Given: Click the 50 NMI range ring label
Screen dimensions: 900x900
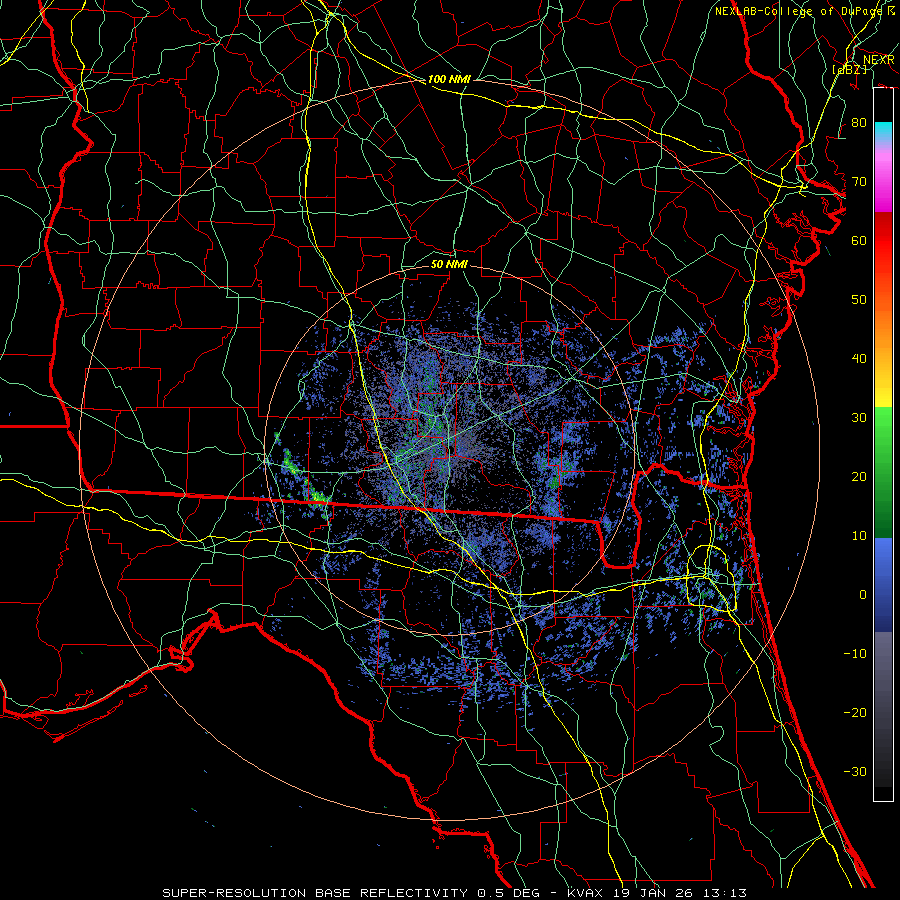Looking at the screenshot, I should 449,264.
